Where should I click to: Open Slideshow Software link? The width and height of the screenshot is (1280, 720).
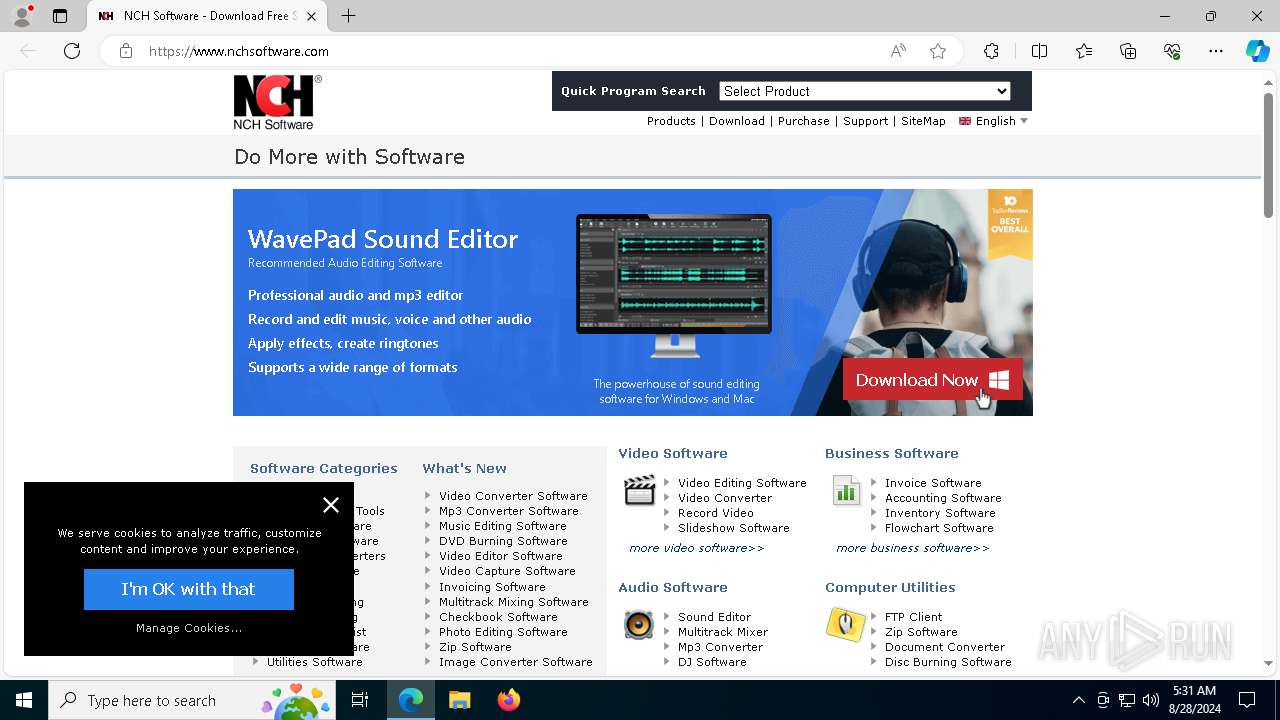point(734,528)
